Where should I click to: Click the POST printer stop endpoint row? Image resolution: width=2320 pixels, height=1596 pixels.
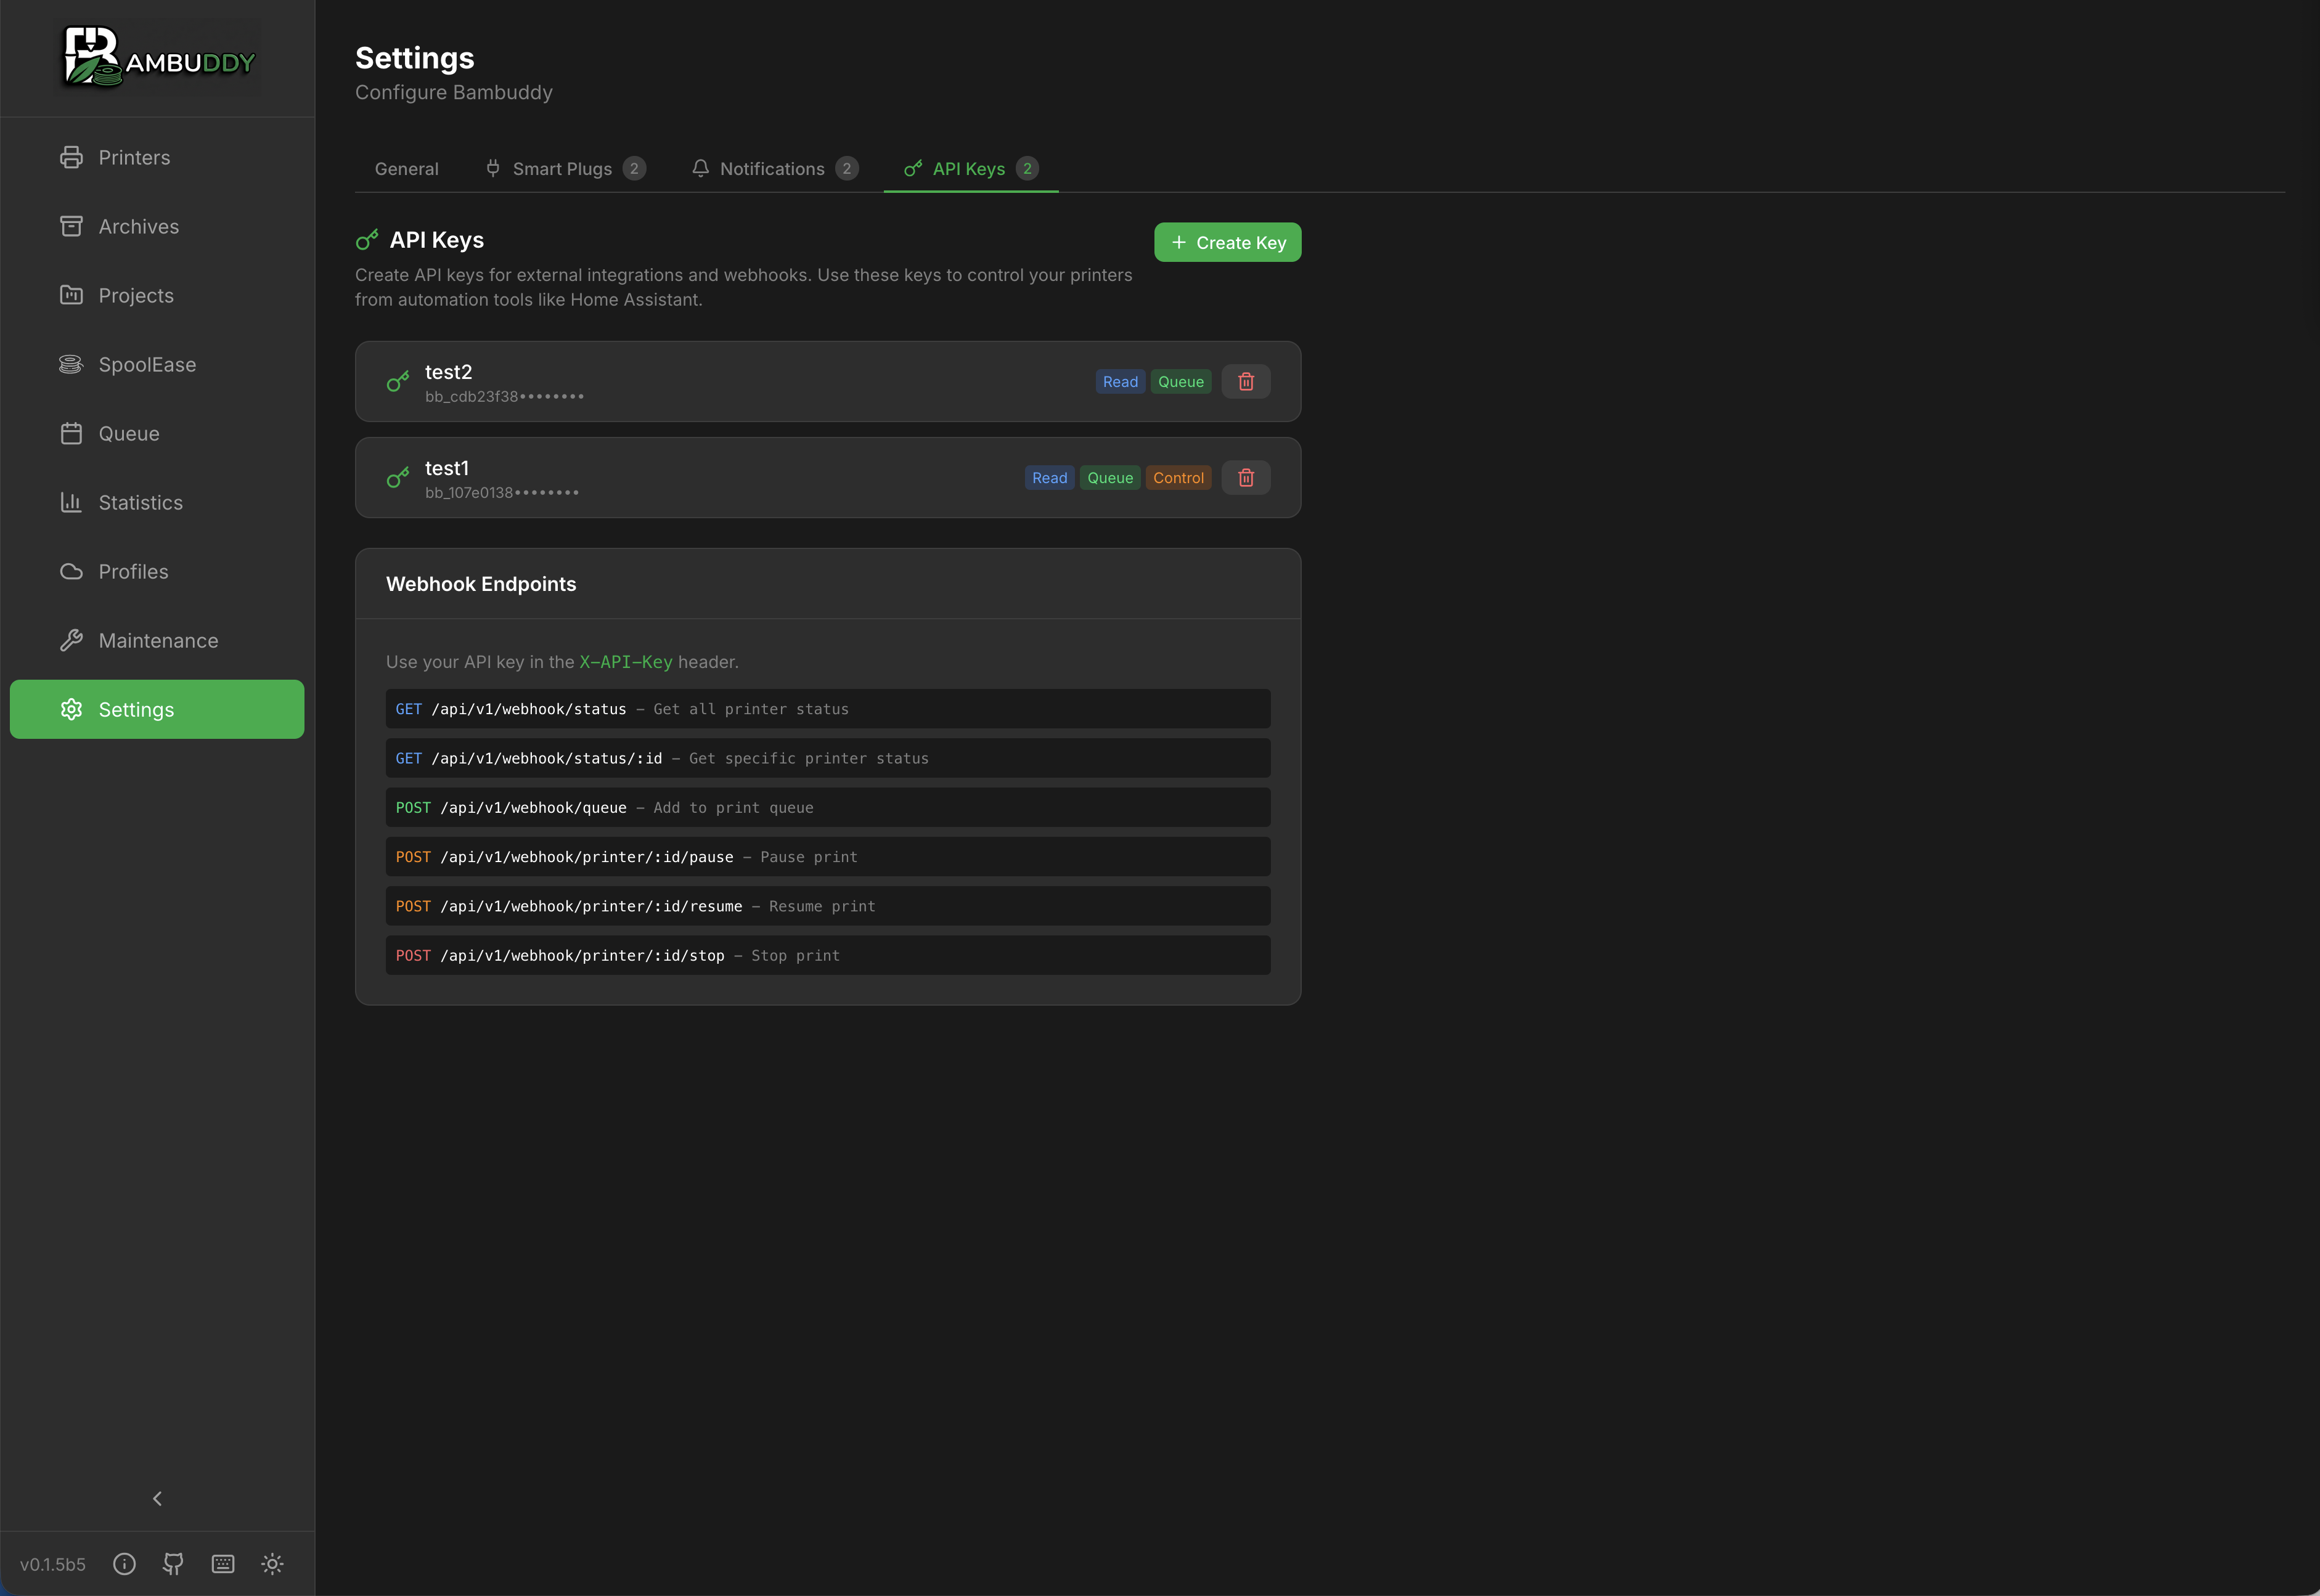pos(828,955)
